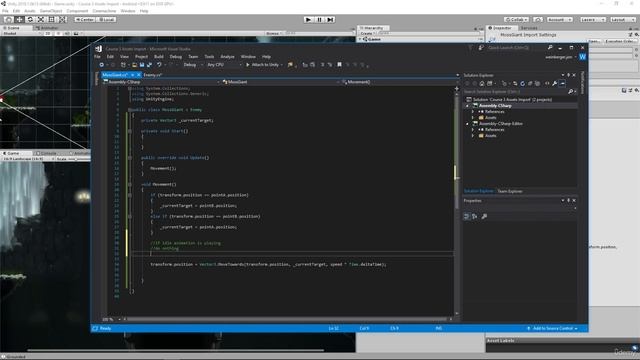The width and height of the screenshot is (640, 360).
Task: Toggle Local handle rotation in Unity
Action: [x=106, y=19]
